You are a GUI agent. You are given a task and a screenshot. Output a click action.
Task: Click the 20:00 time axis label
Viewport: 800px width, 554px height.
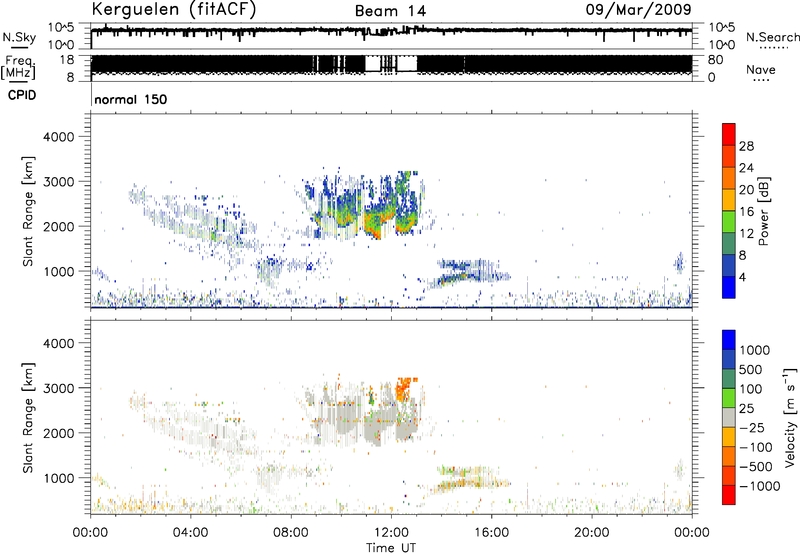click(592, 533)
